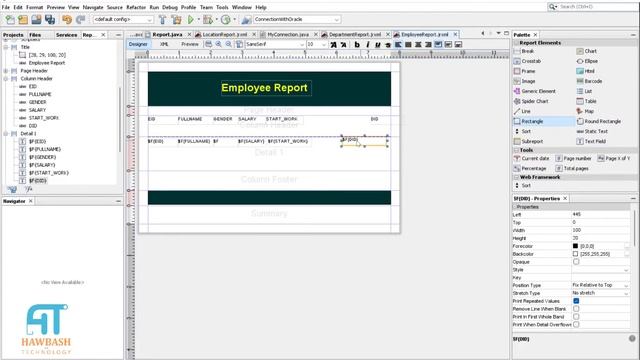Switch to the Report.java tab
Image resolution: width=640 pixels, height=360 pixels.
tap(167, 35)
